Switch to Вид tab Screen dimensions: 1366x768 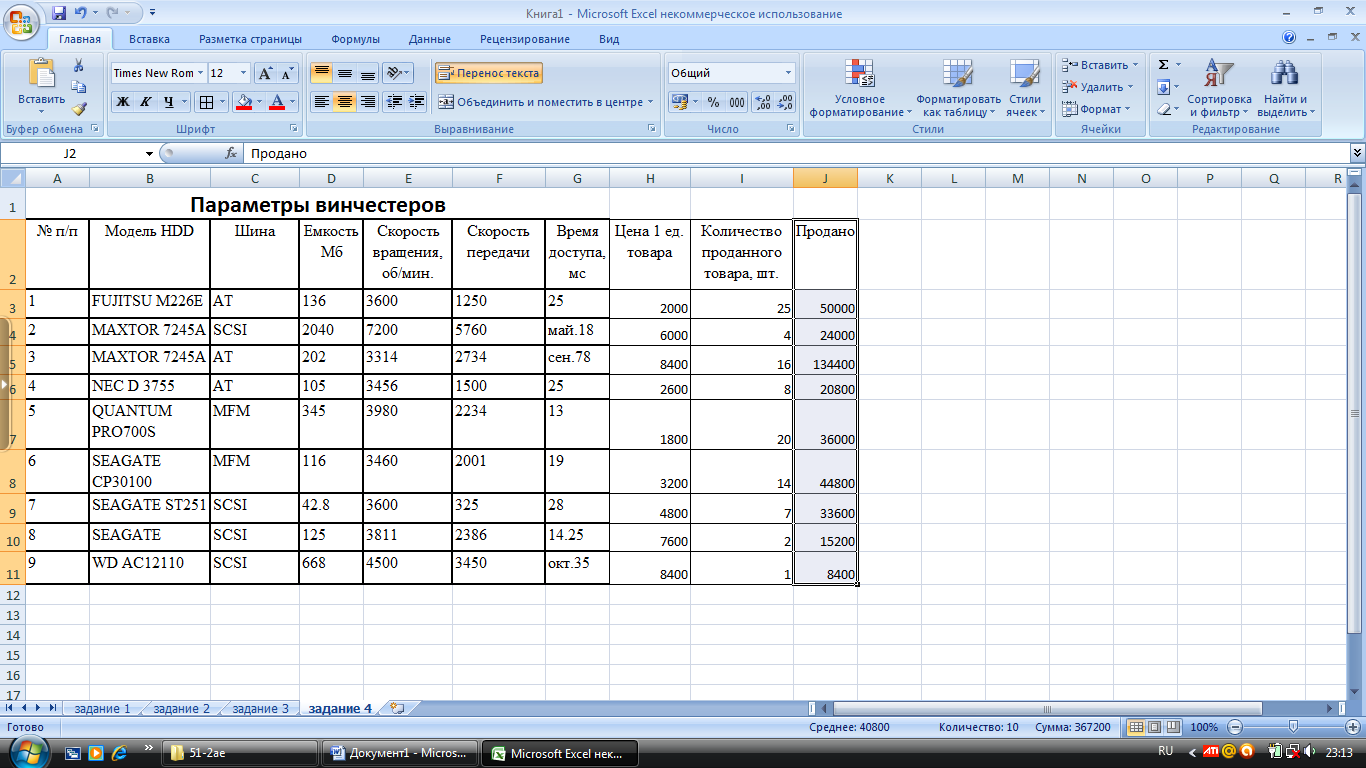point(609,39)
